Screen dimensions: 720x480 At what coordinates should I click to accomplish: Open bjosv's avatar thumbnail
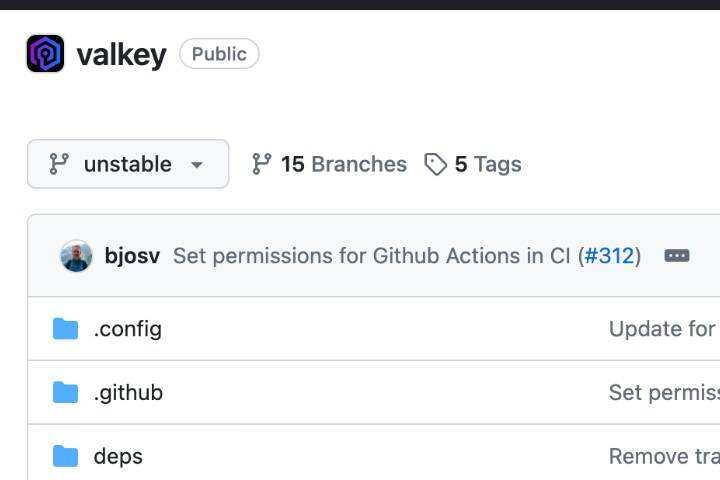77,256
